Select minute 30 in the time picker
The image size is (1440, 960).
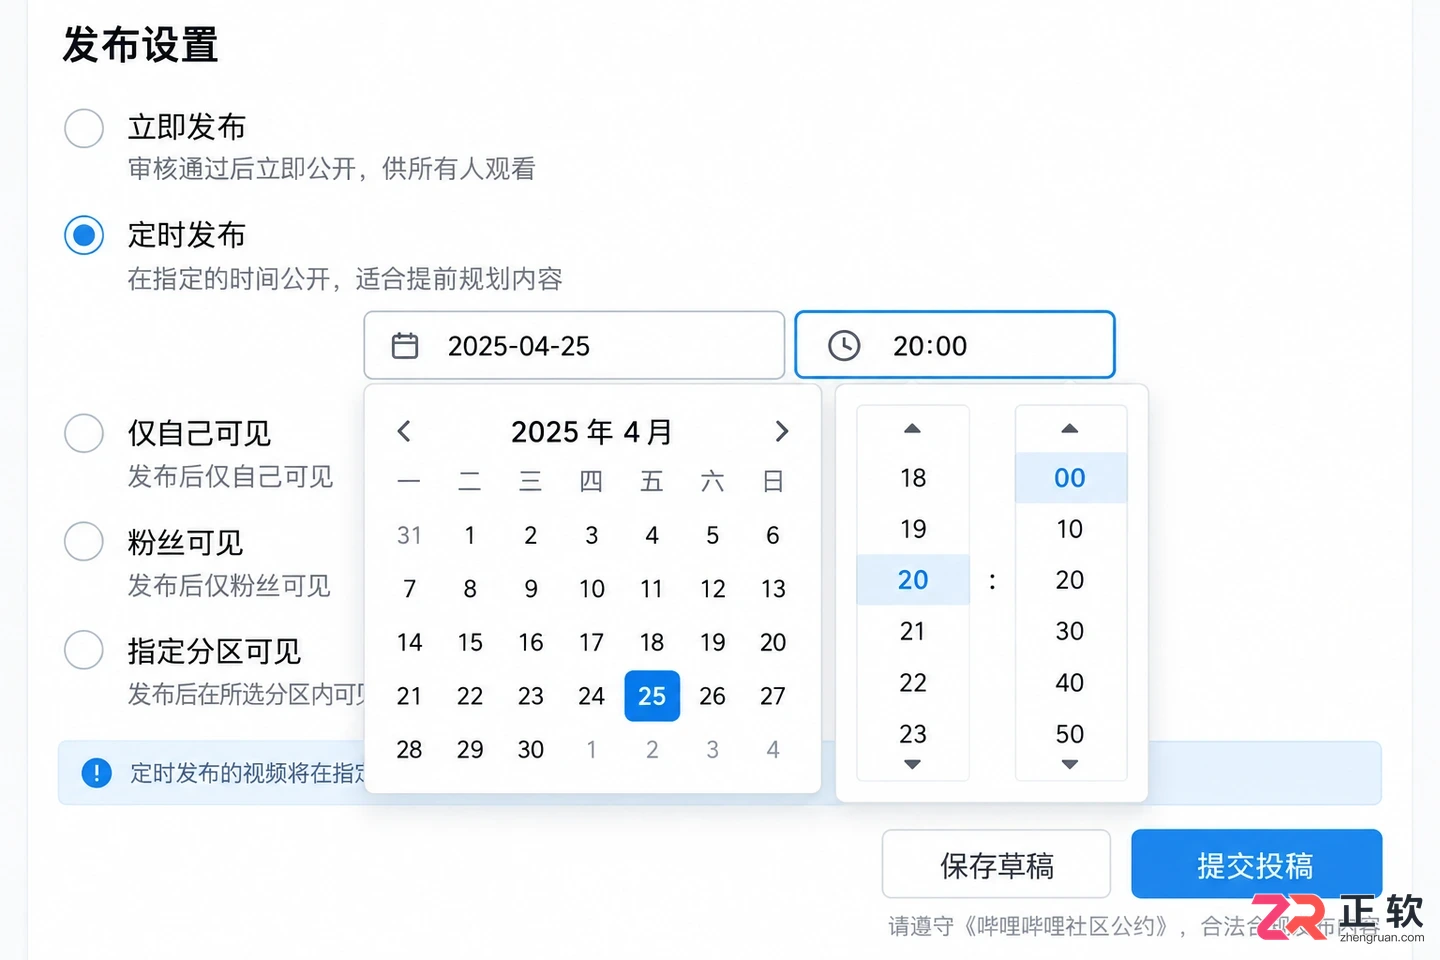[x=1070, y=632]
